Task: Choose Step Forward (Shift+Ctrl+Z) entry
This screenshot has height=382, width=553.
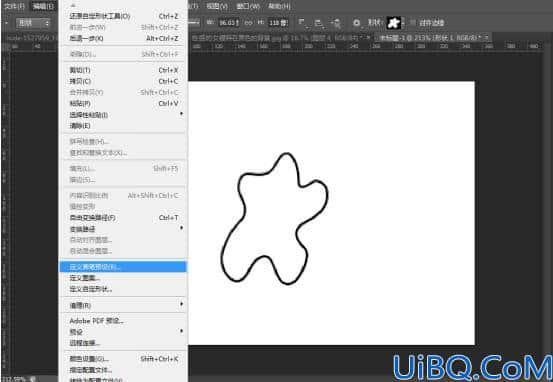Action: [x=123, y=27]
